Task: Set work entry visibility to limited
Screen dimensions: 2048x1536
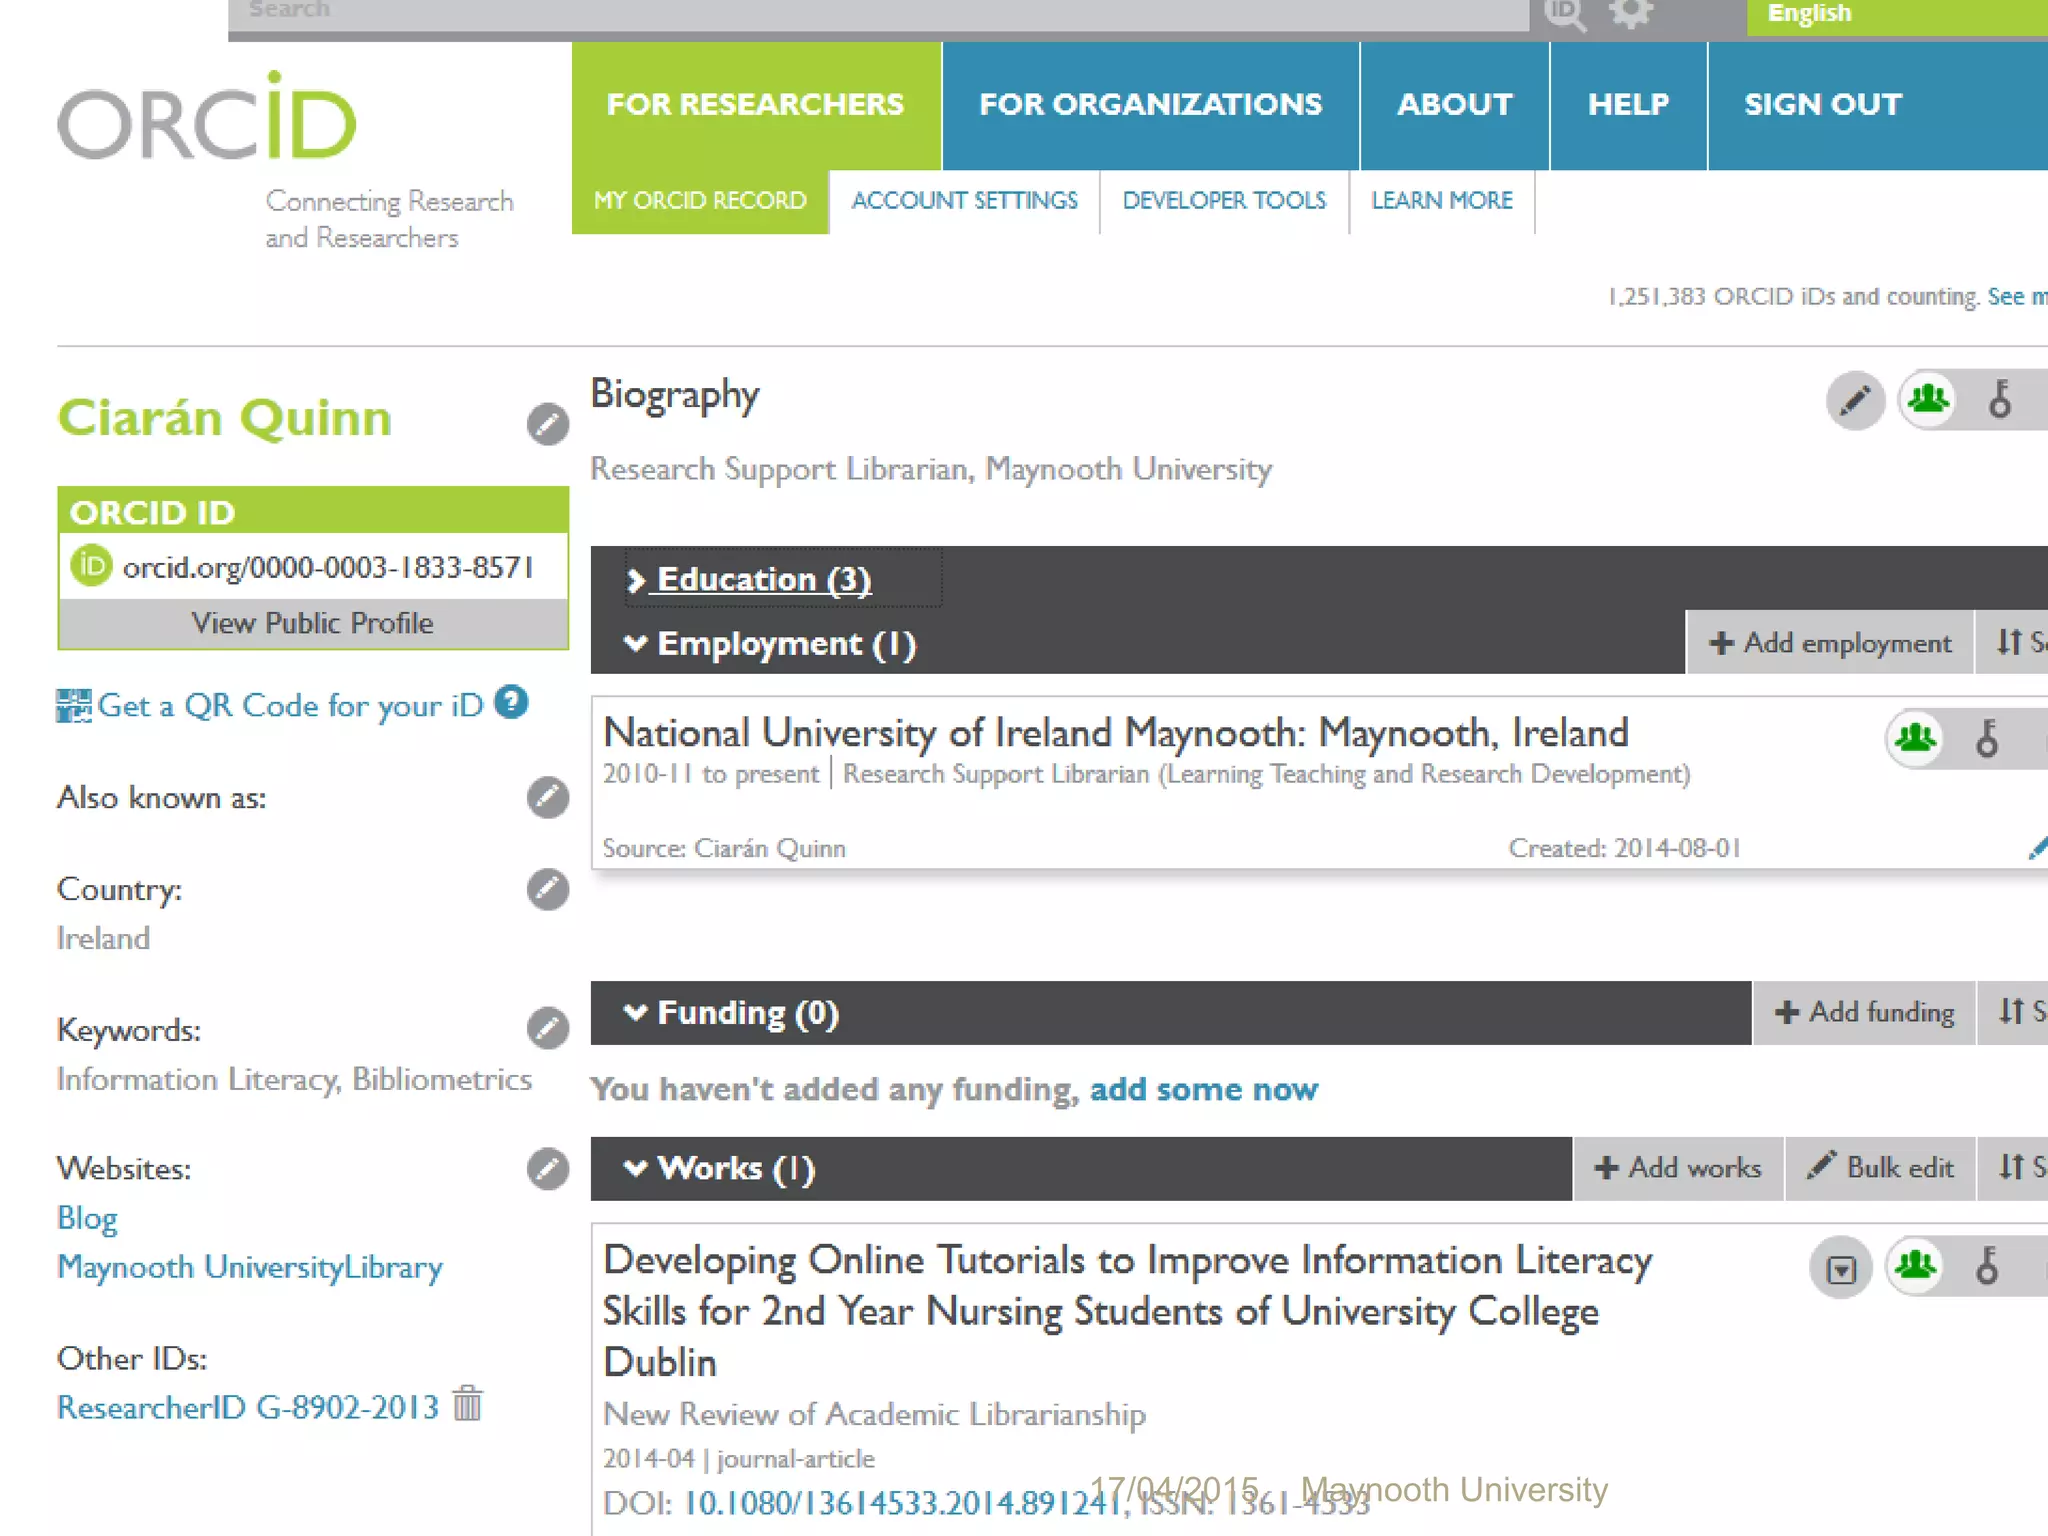Action: tap(1988, 1266)
